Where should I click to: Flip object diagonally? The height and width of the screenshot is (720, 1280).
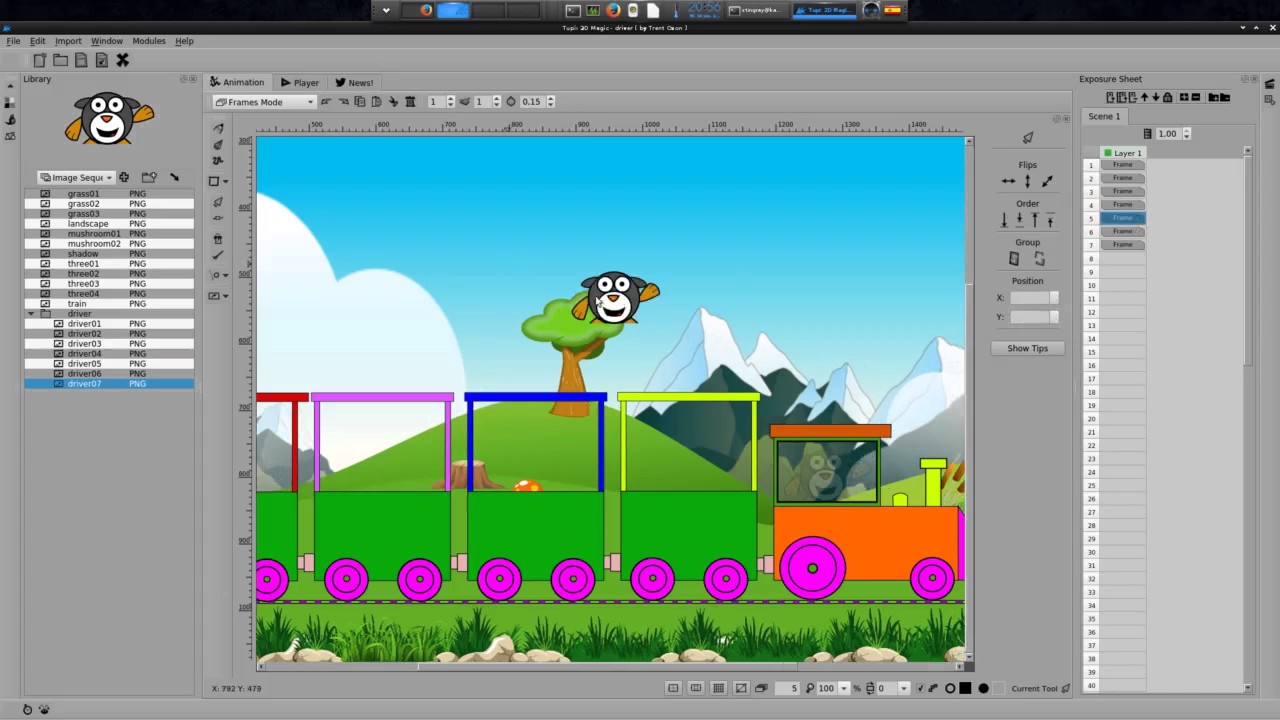coord(1047,181)
